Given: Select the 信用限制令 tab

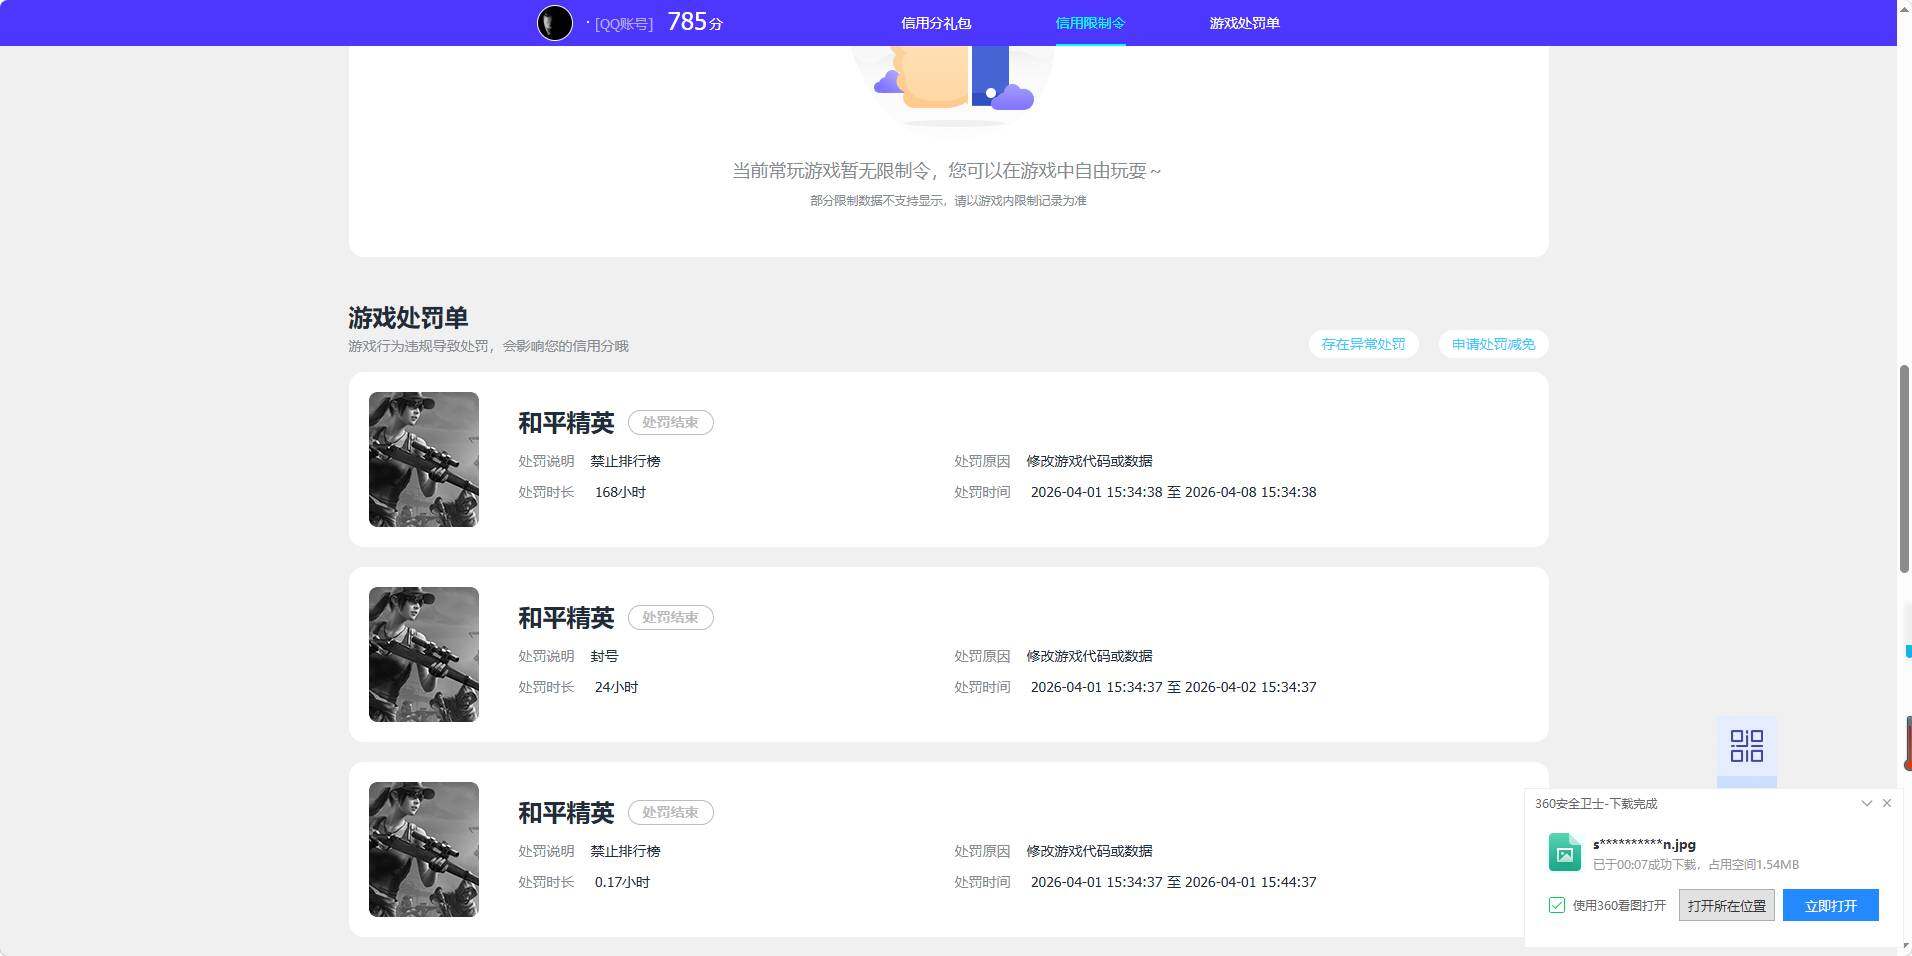Looking at the screenshot, I should 1090,23.
